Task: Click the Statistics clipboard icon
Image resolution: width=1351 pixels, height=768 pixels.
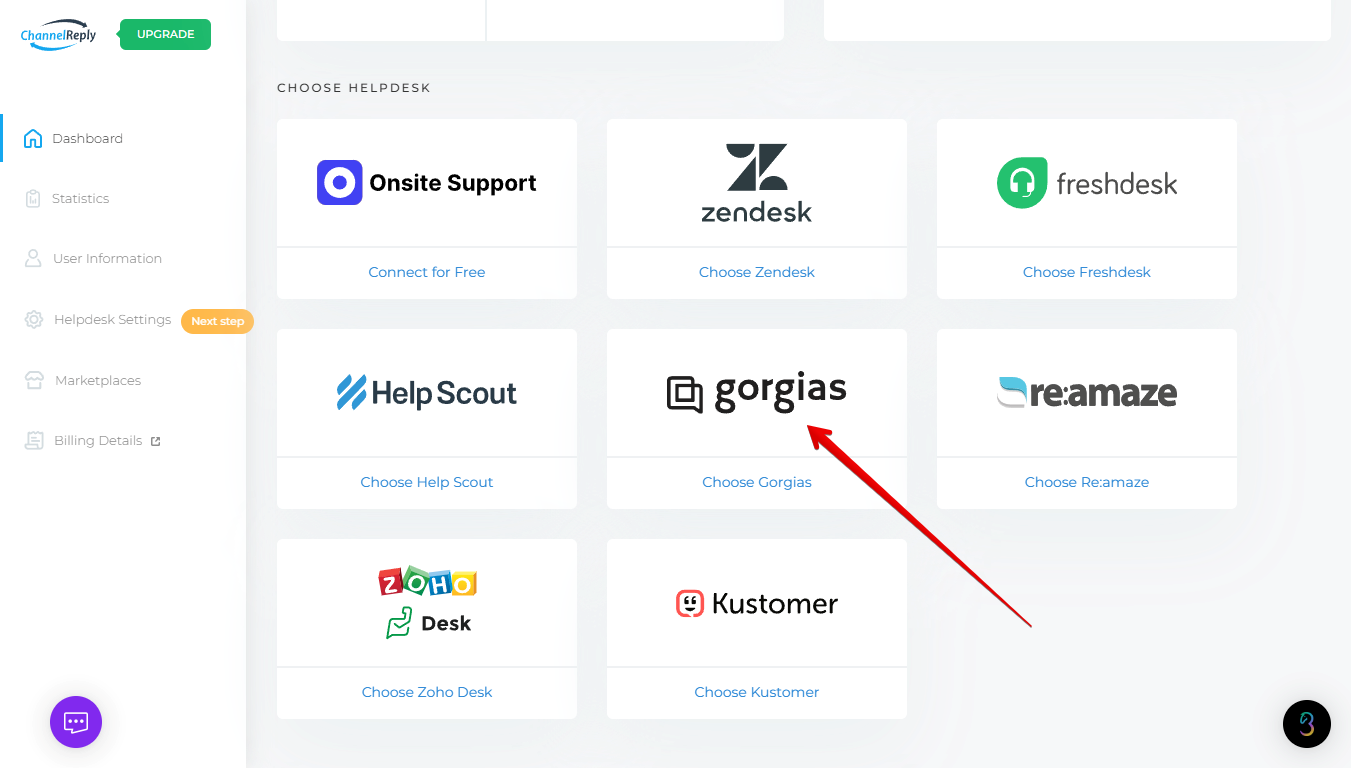Action: tap(33, 198)
